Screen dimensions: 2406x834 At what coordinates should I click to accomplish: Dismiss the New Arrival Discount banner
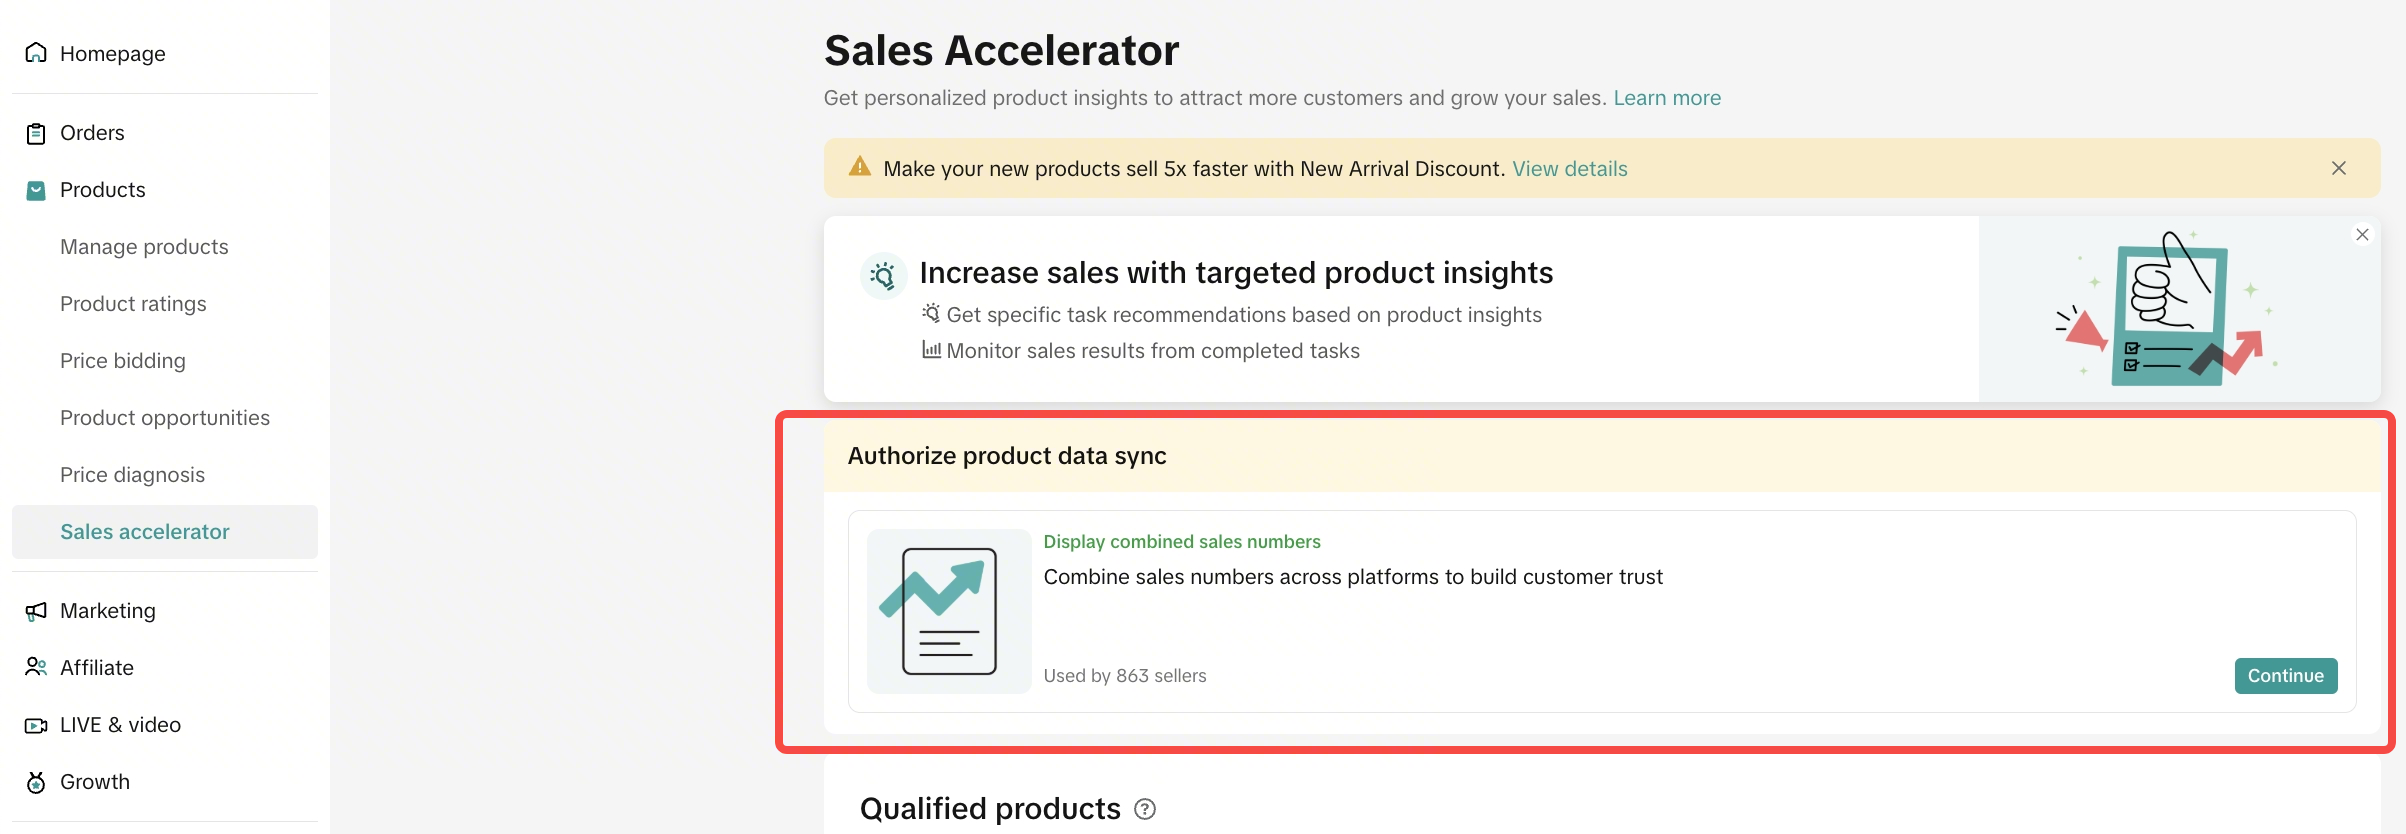point(2338,168)
